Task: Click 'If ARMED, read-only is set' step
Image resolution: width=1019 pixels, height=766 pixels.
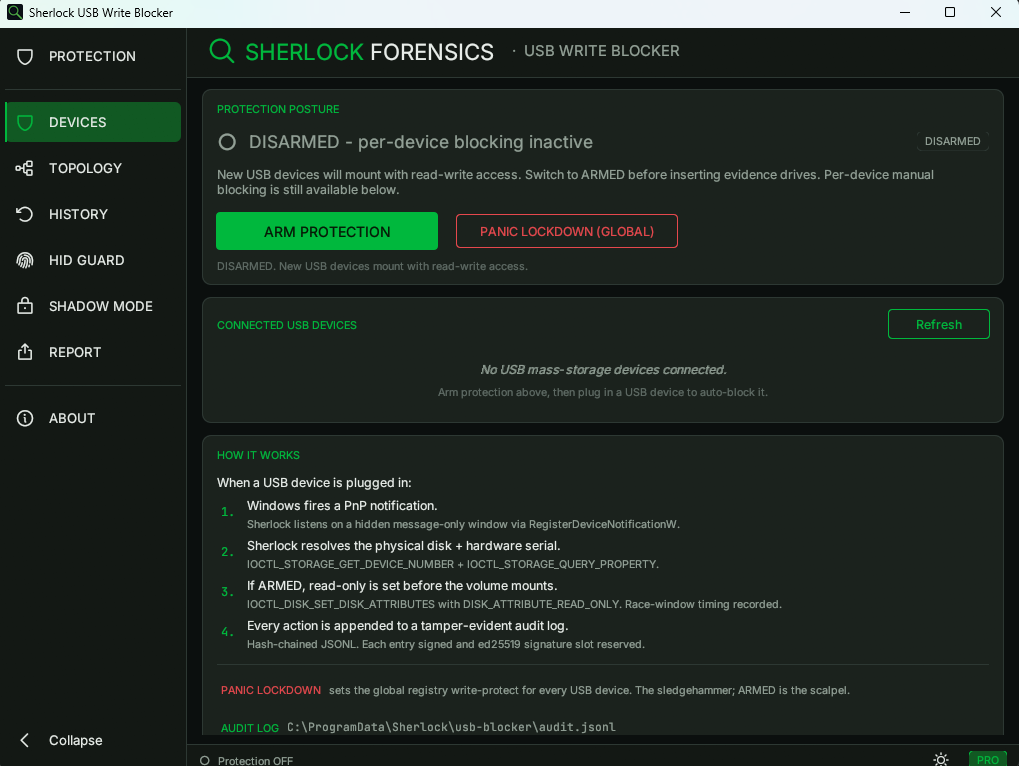Action: coord(402,586)
